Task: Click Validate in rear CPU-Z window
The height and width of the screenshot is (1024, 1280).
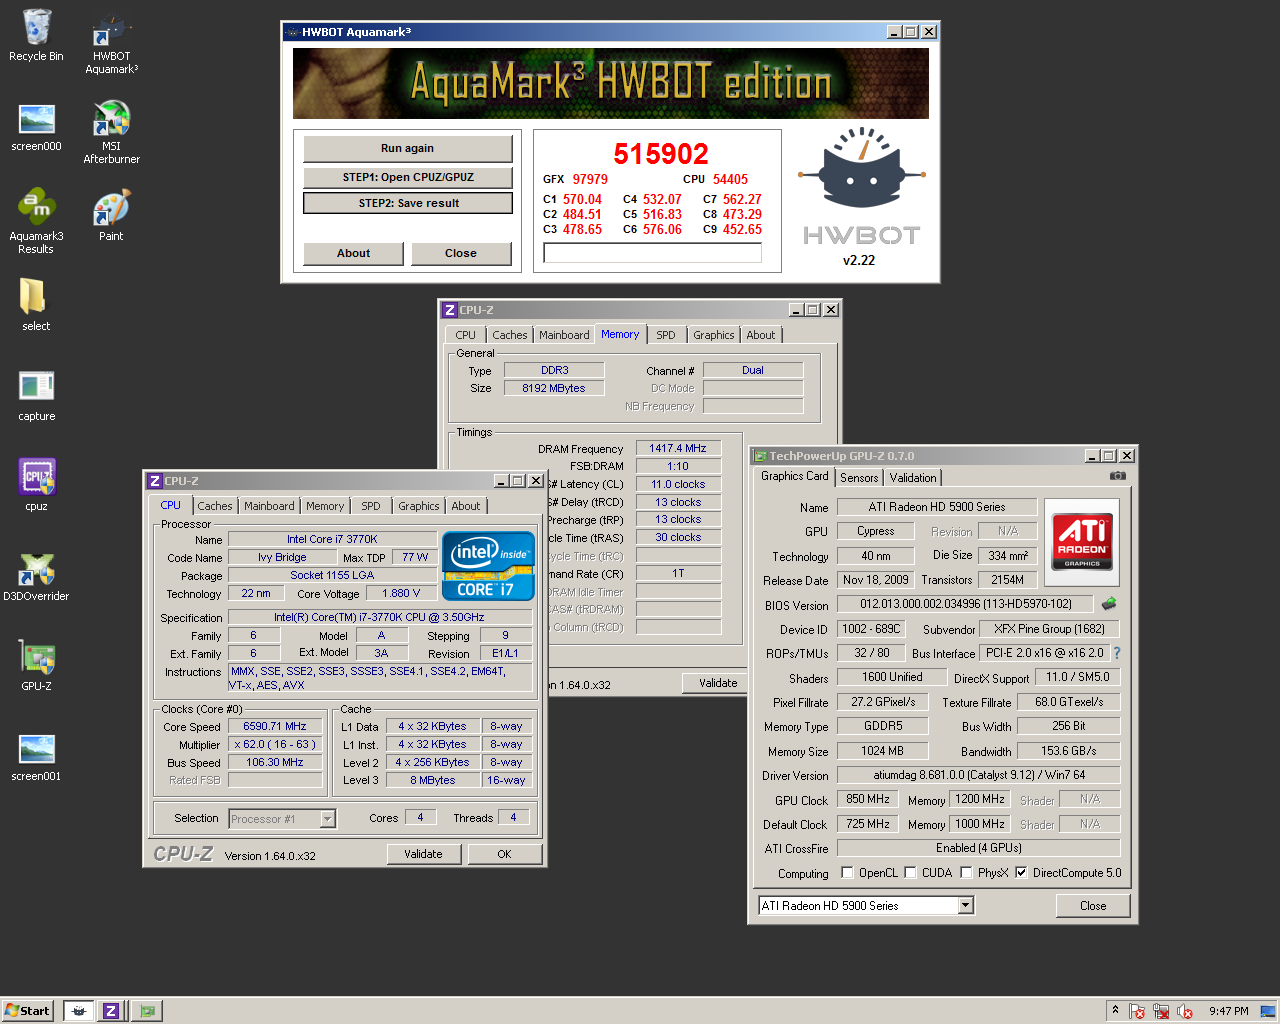Action: pos(715,683)
